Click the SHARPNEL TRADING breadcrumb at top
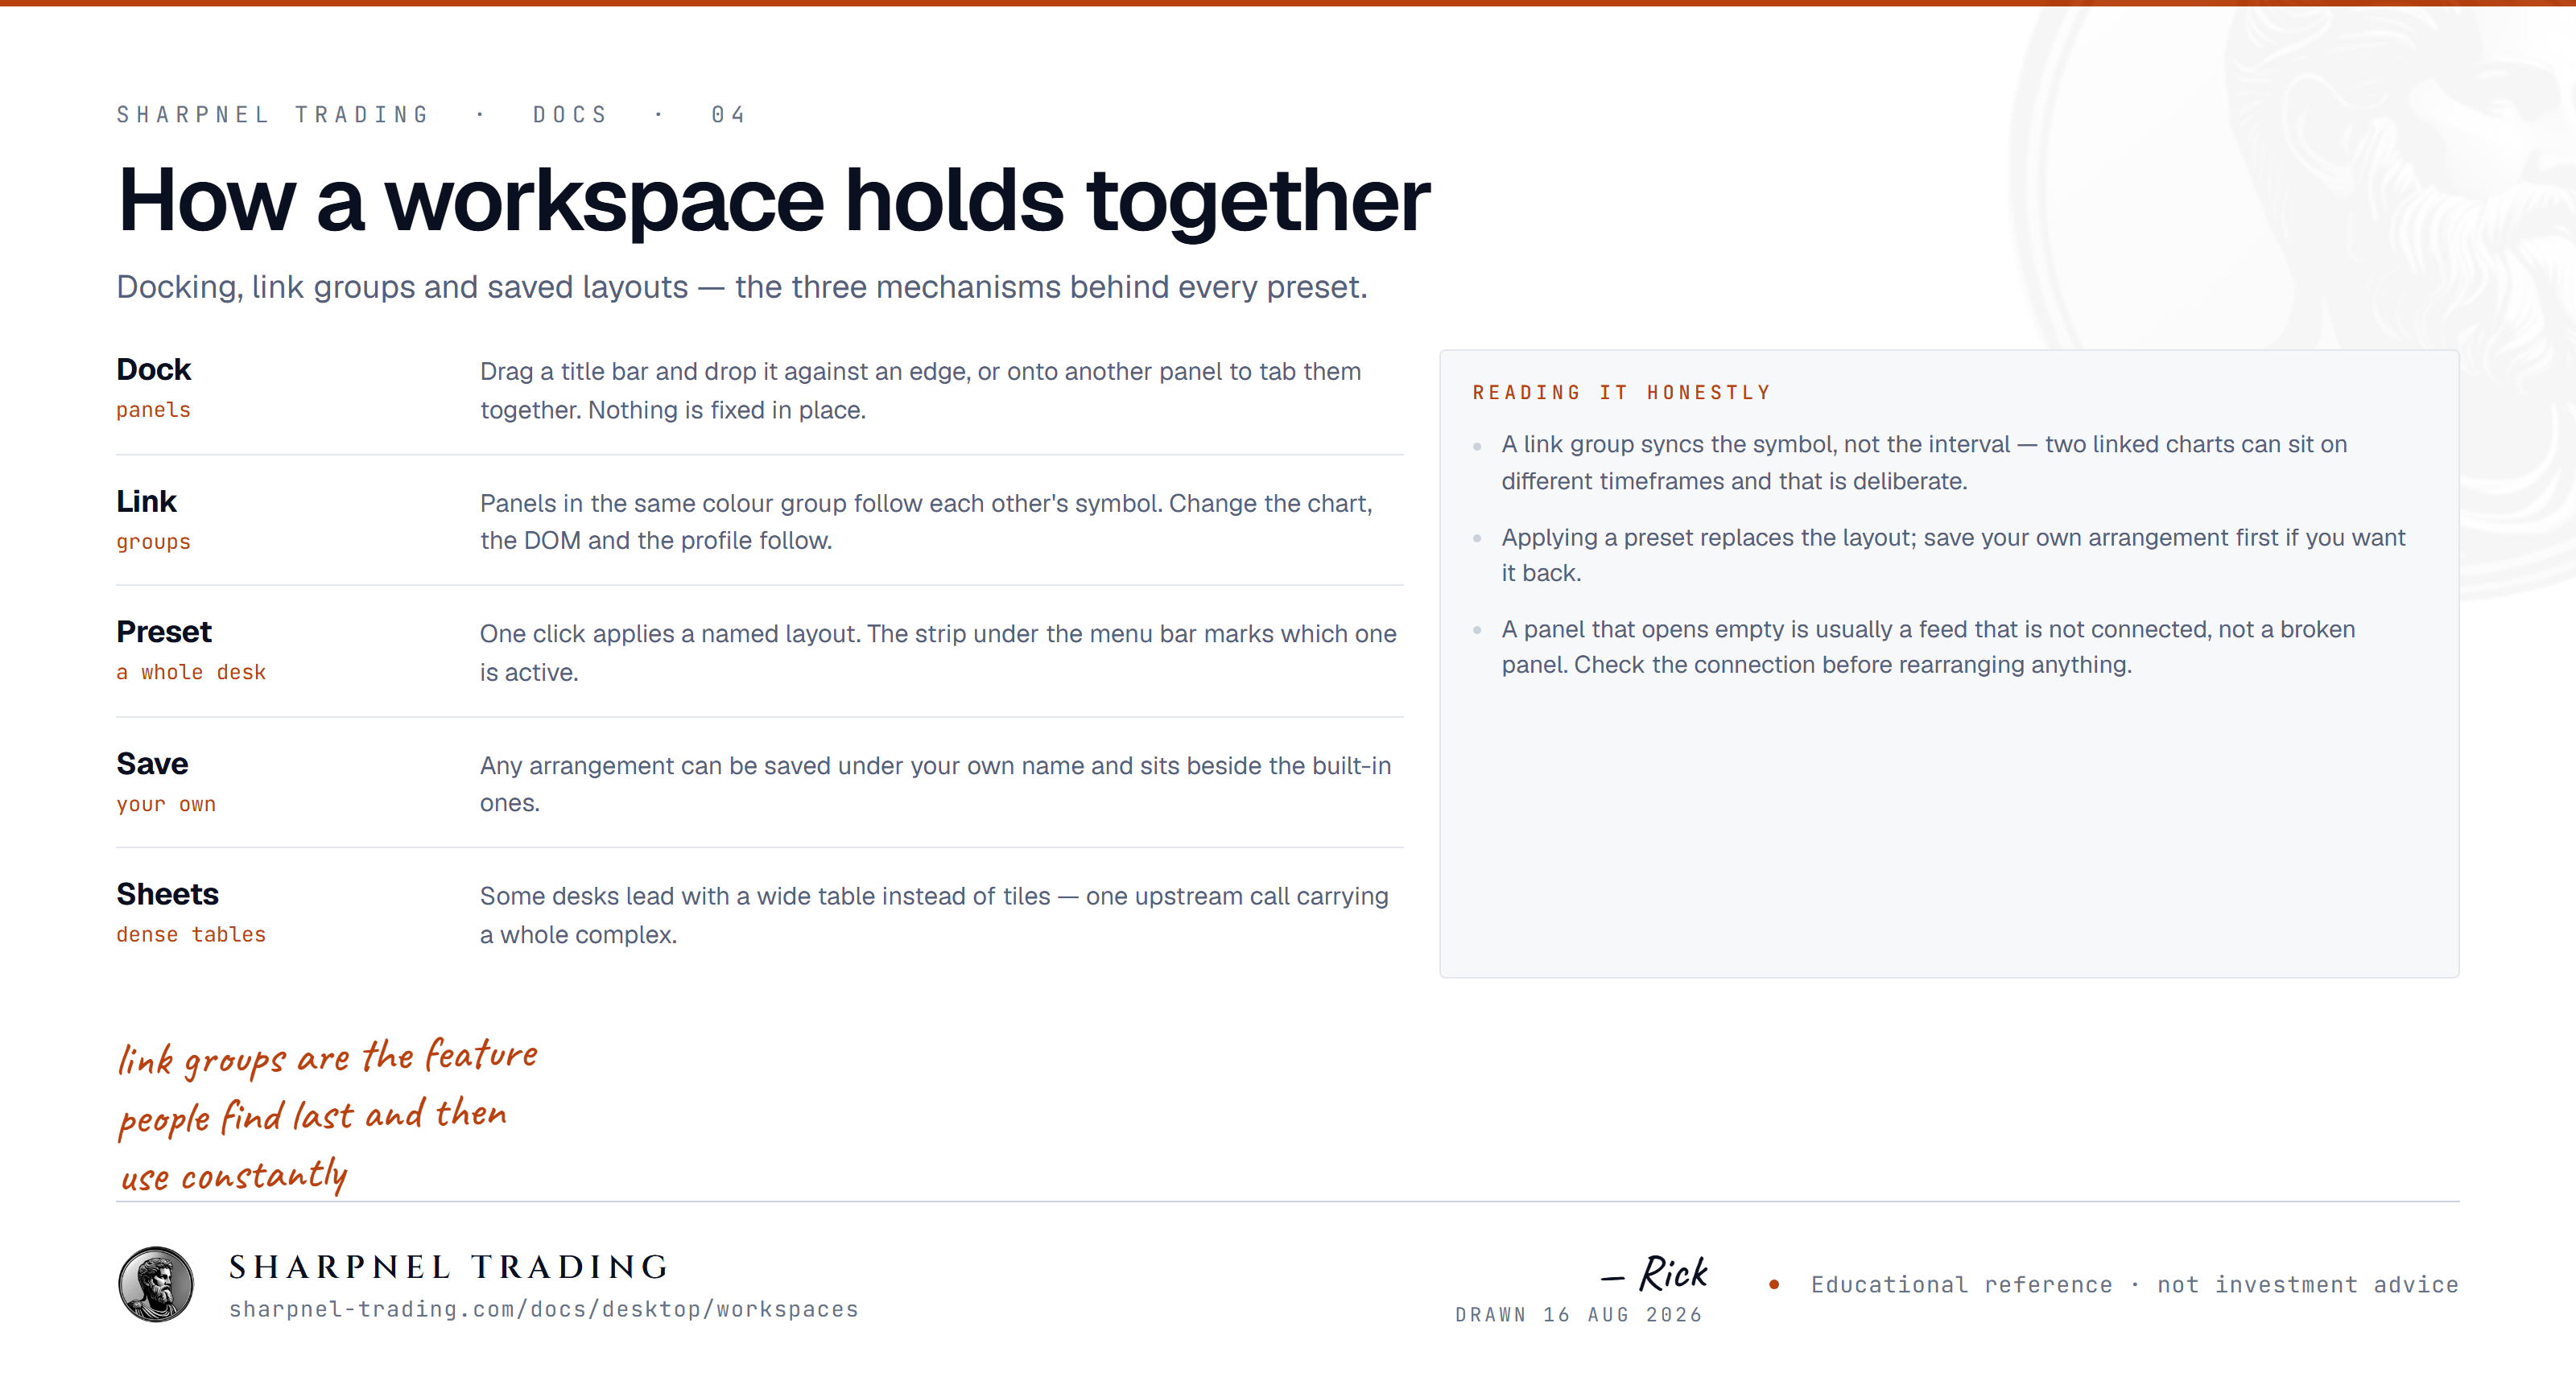 click(272, 115)
